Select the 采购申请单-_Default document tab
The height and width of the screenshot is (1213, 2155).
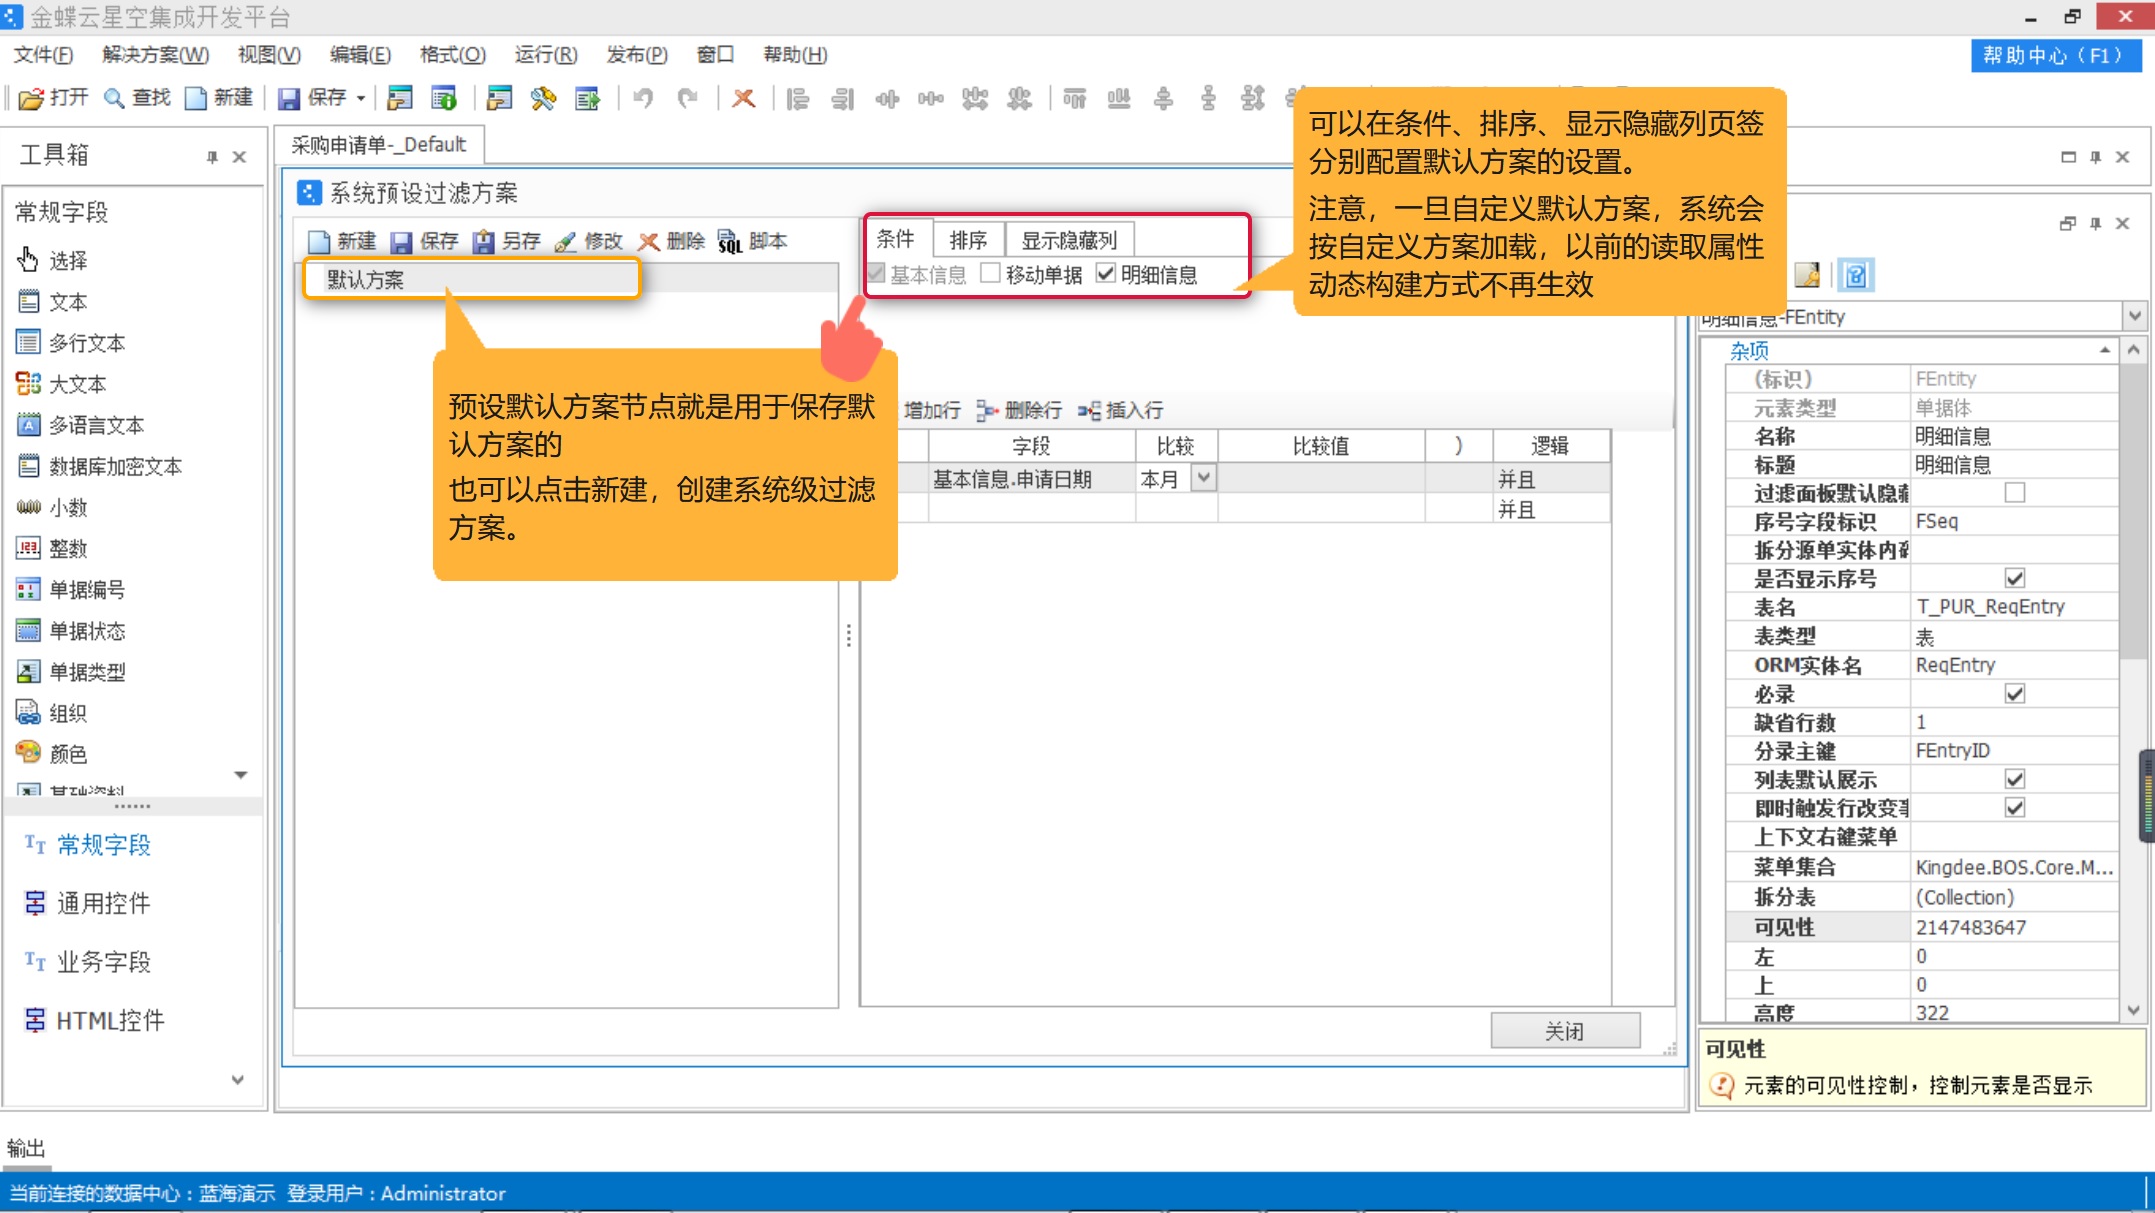[378, 145]
